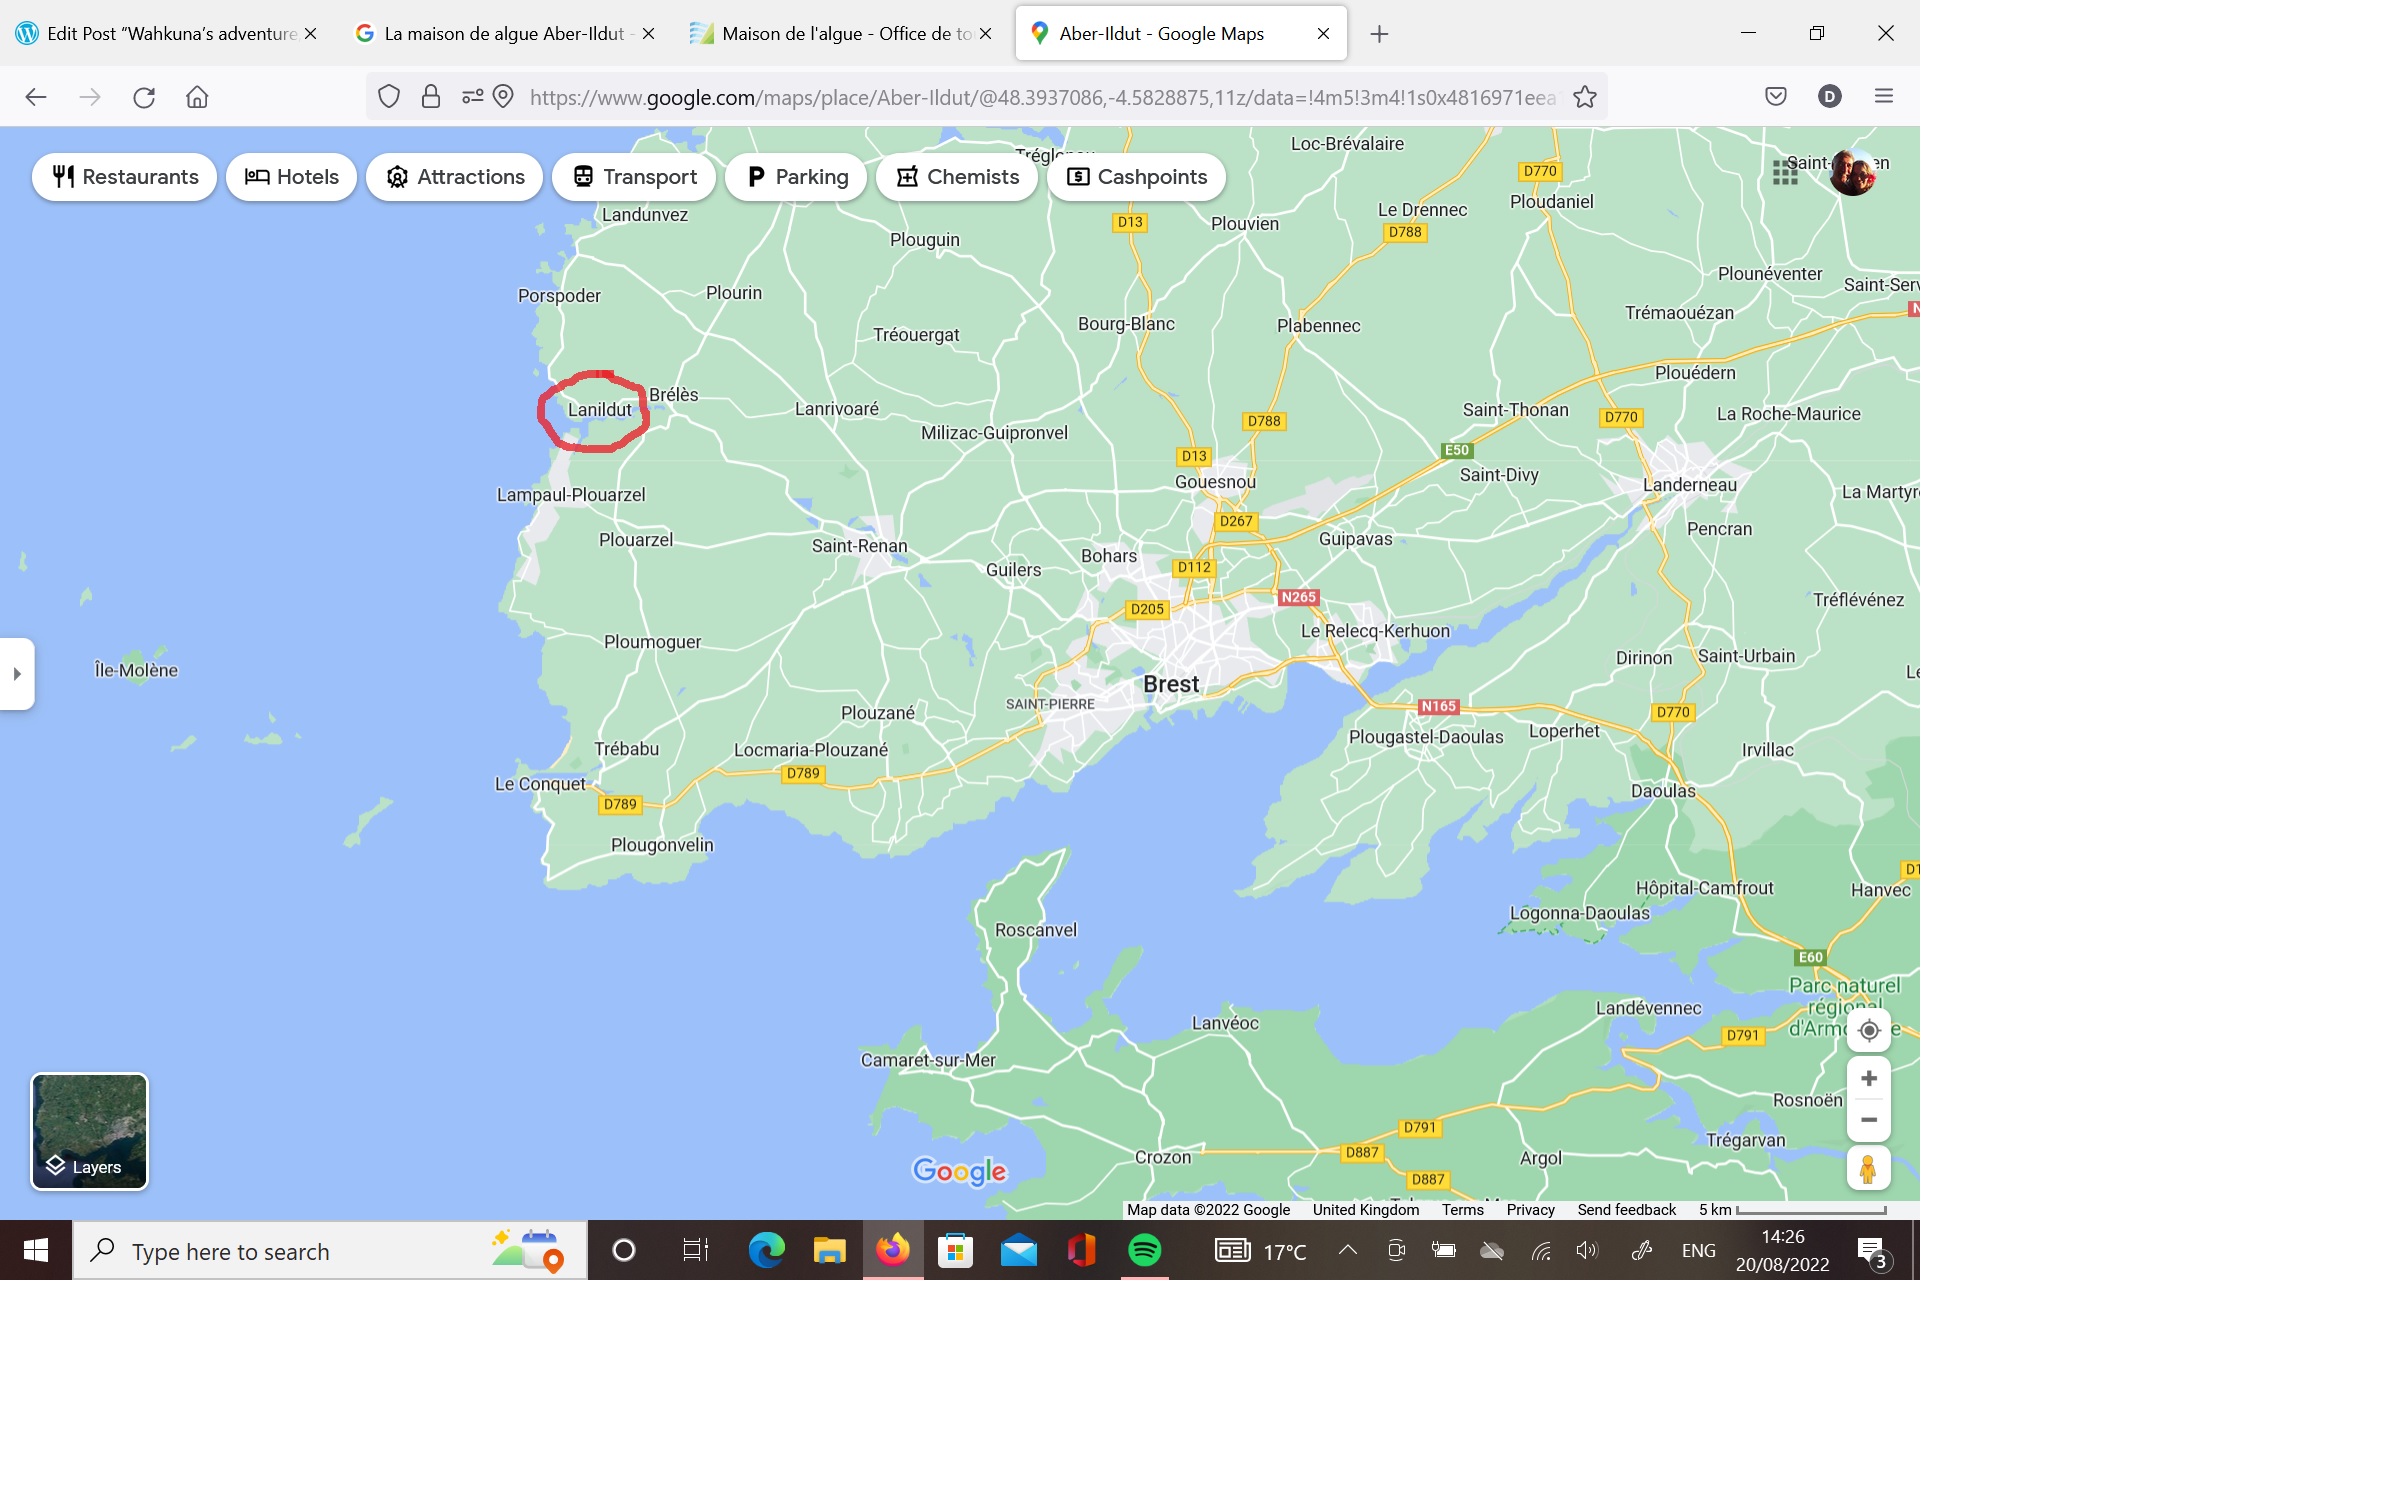Image resolution: width=2398 pixels, height=1496 pixels.
Task: Zoom in with the plus button
Action: coord(1868,1078)
